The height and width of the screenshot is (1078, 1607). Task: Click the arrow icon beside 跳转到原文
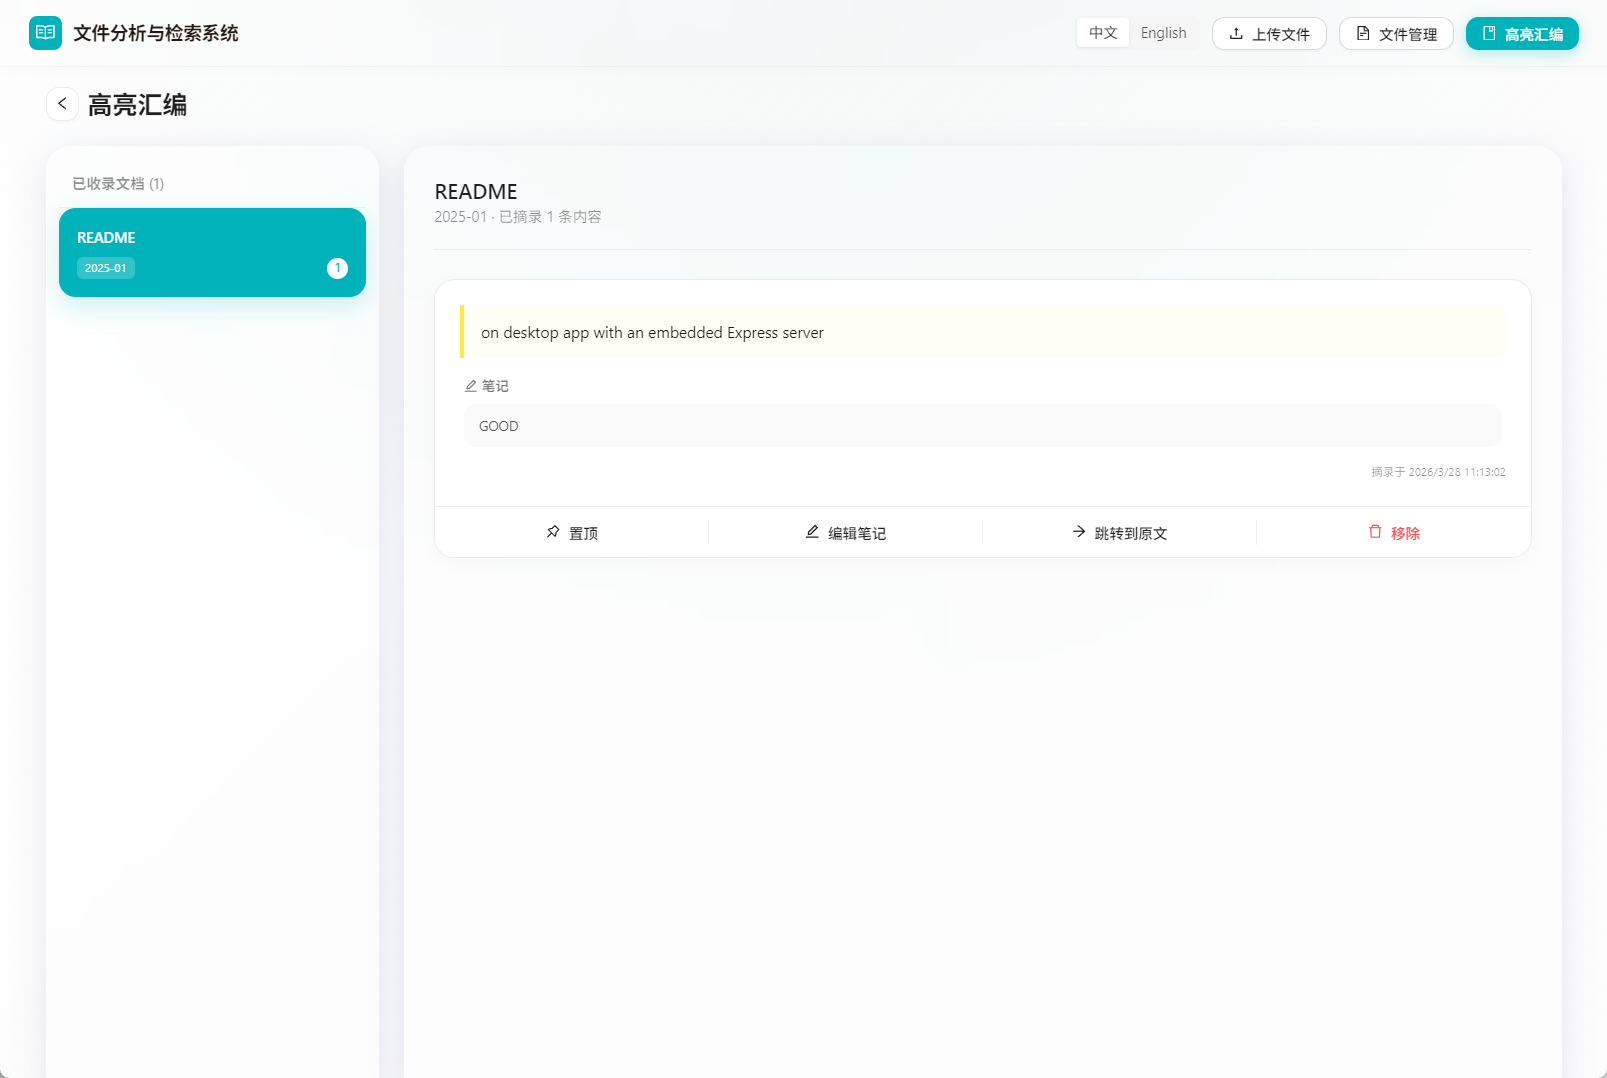click(x=1078, y=532)
